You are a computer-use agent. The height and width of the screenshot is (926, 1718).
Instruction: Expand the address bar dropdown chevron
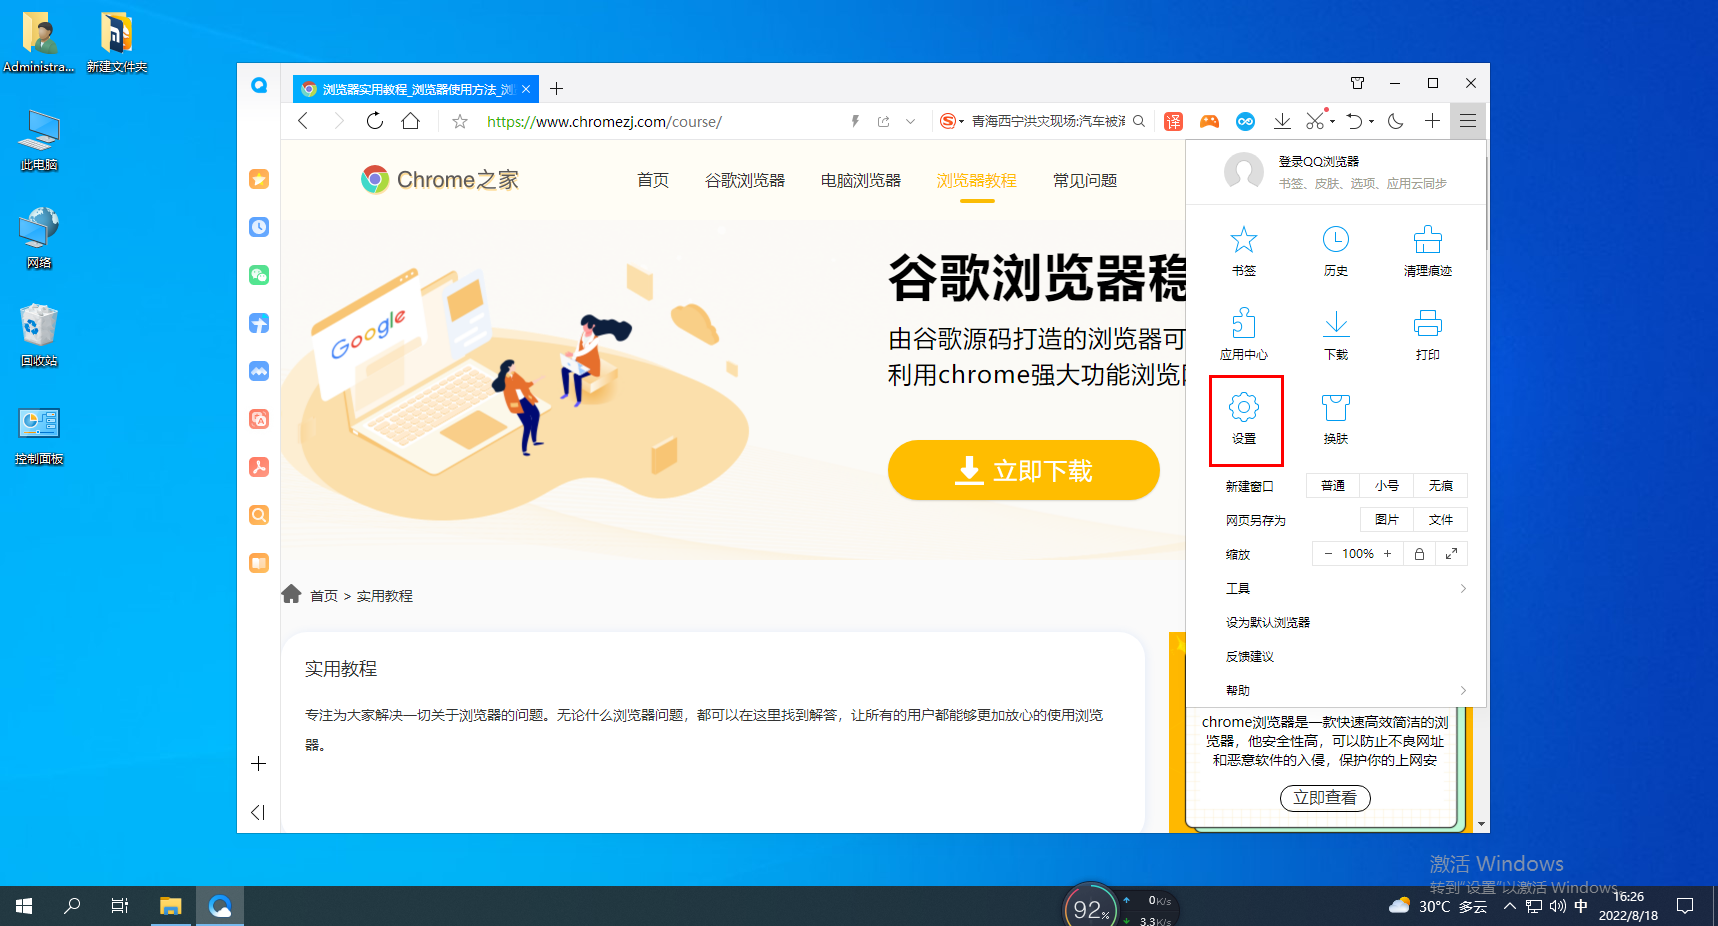910,121
